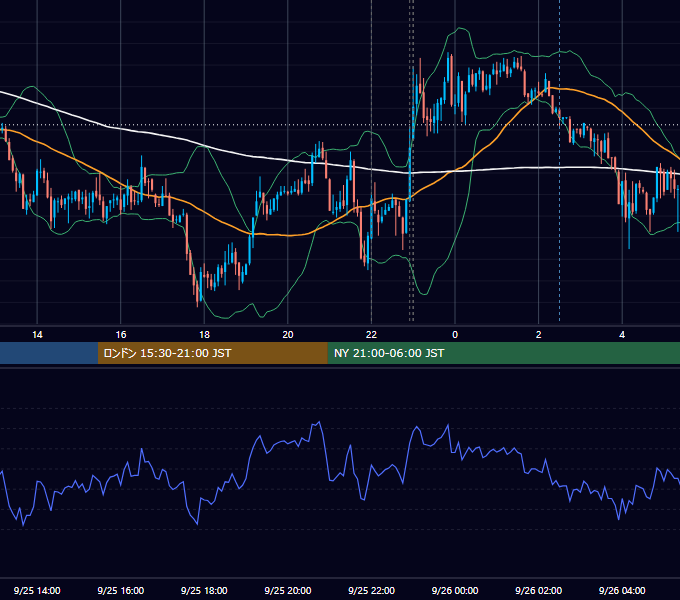The height and width of the screenshot is (600, 680).
Task: Click the 9/25 16:00 time label
Action: click(121, 590)
